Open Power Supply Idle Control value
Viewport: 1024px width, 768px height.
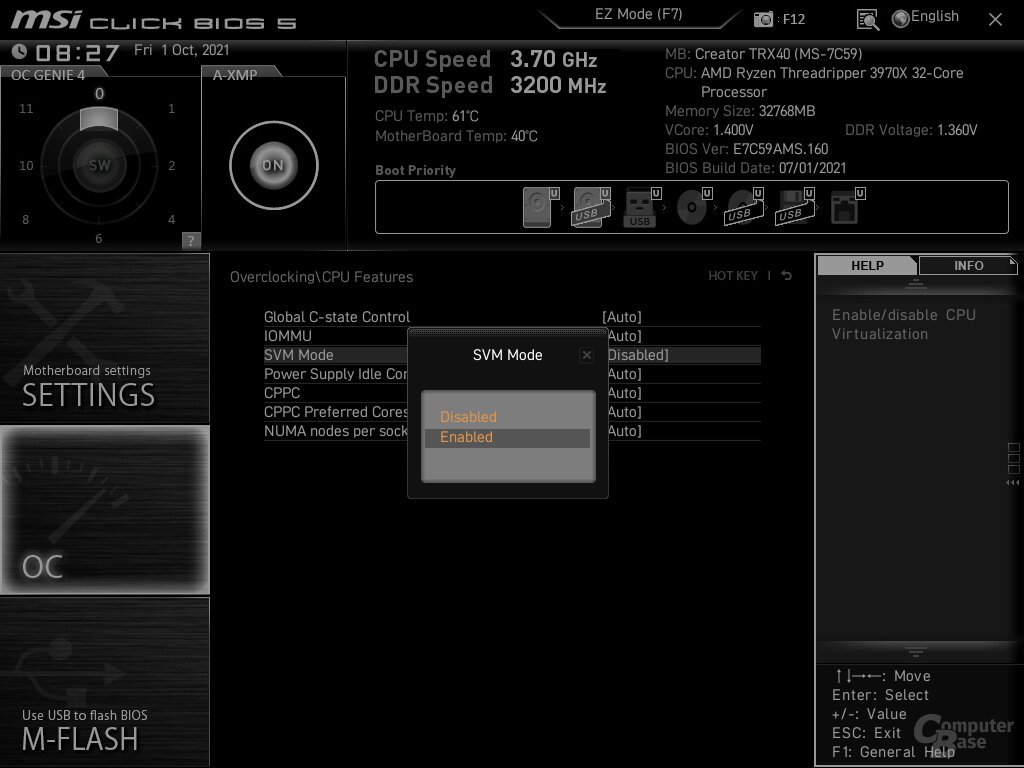(625, 374)
